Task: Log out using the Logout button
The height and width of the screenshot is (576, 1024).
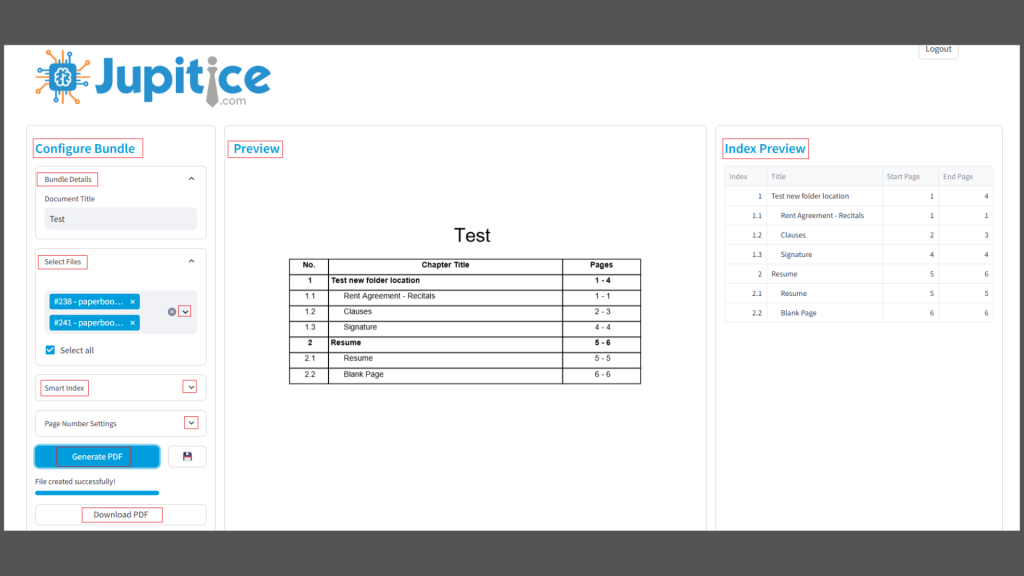Action: [x=938, y=50]
